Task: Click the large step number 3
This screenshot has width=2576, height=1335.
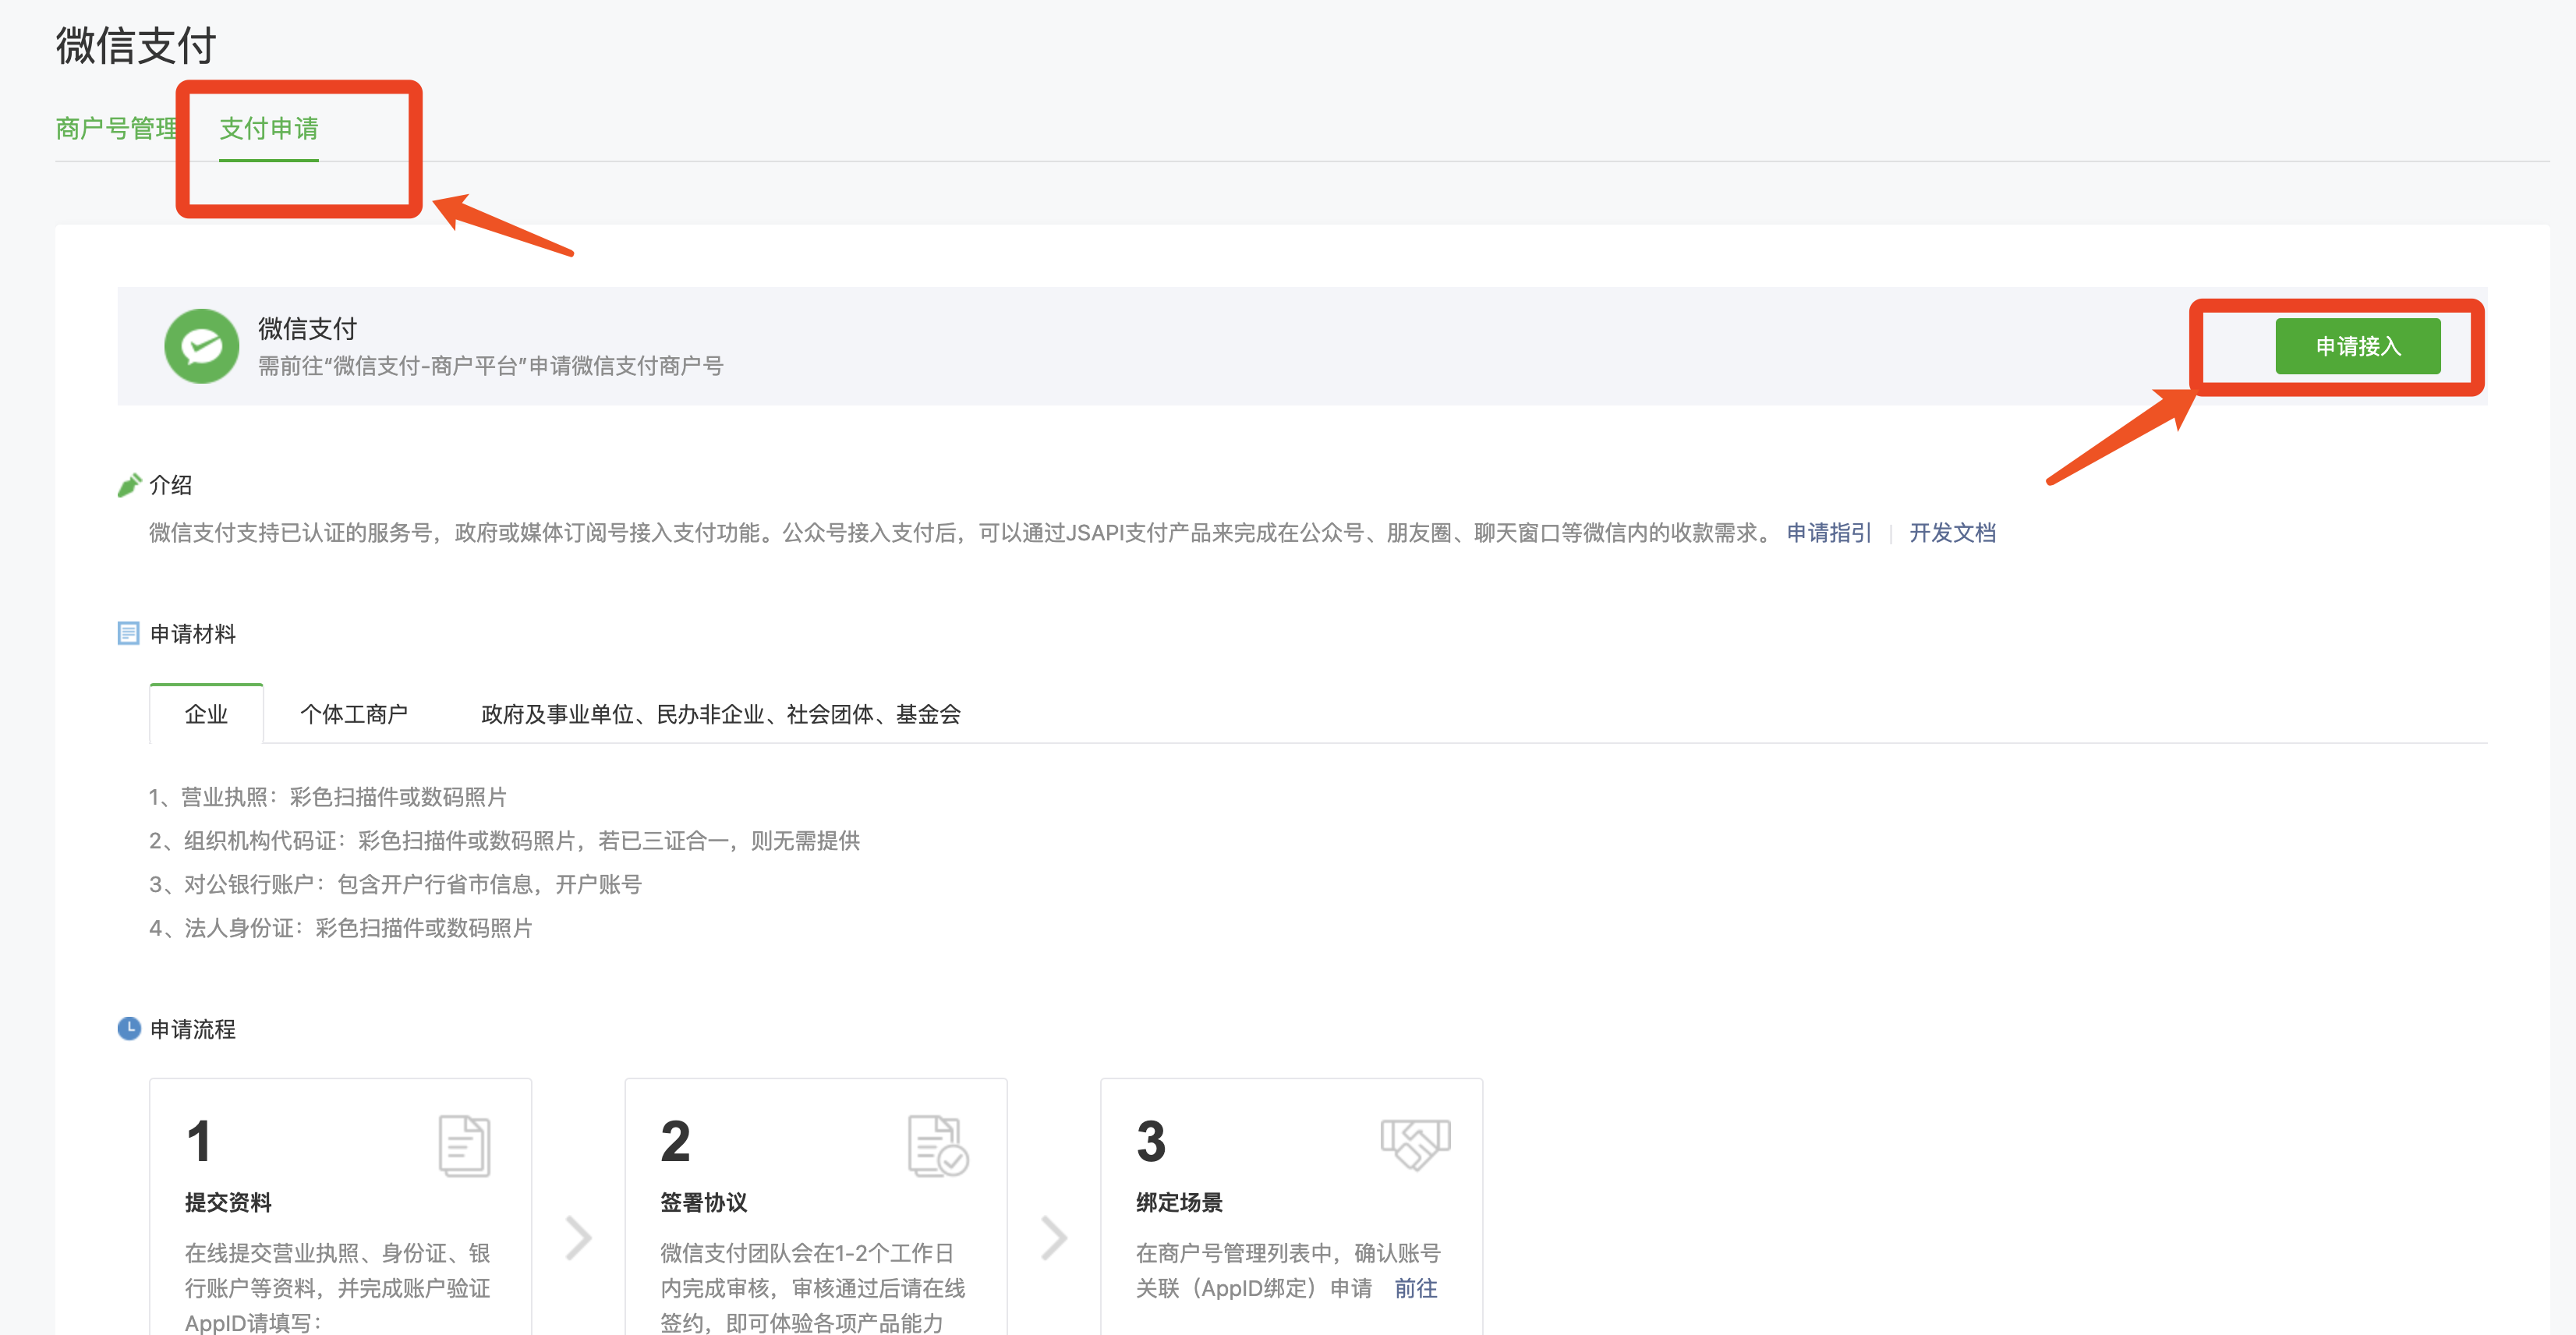Action: (x=1151, y=1142)
